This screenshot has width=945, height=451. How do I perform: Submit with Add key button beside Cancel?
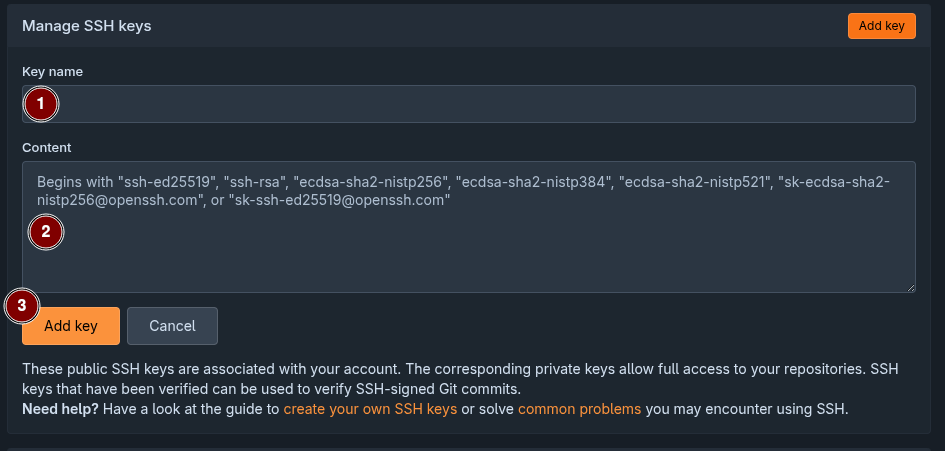[71, 326]
